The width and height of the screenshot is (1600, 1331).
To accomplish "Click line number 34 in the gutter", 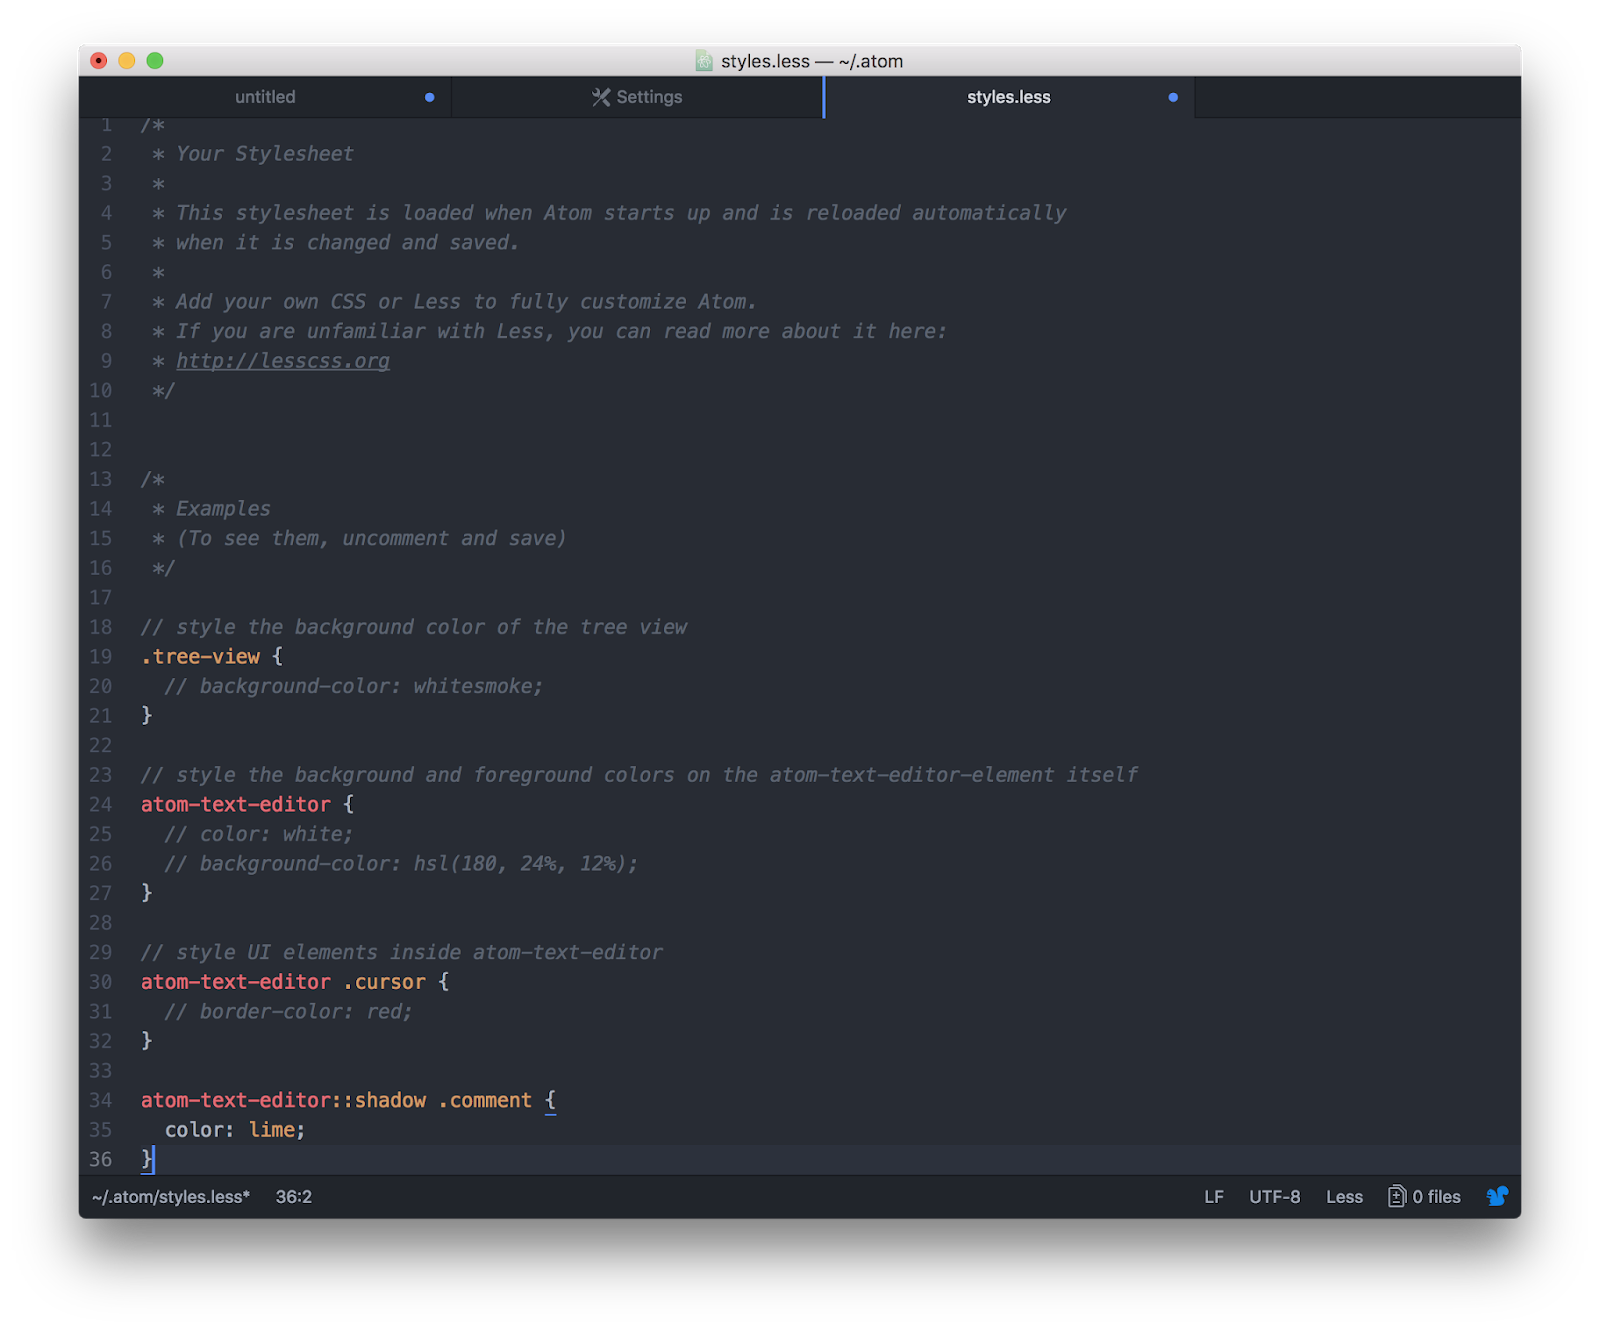I will 101,1100.
